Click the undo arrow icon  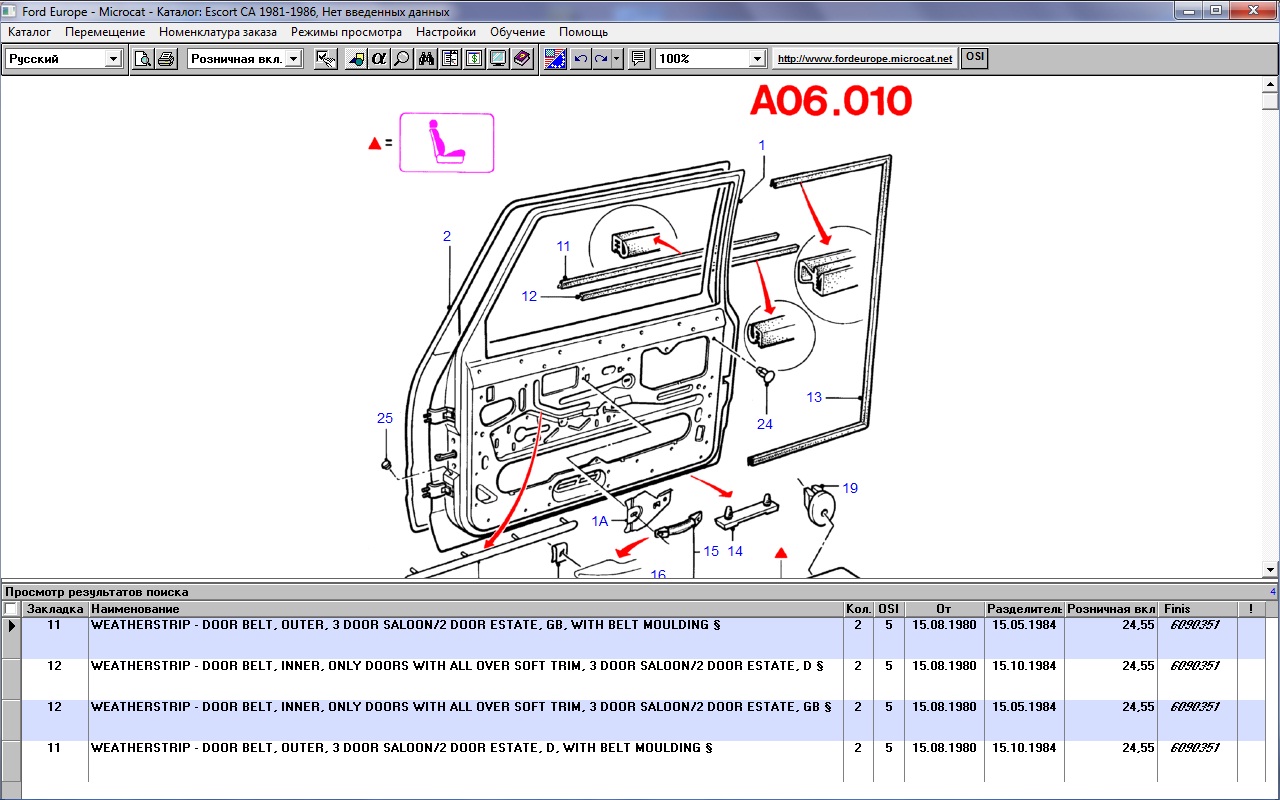(580, 59)
